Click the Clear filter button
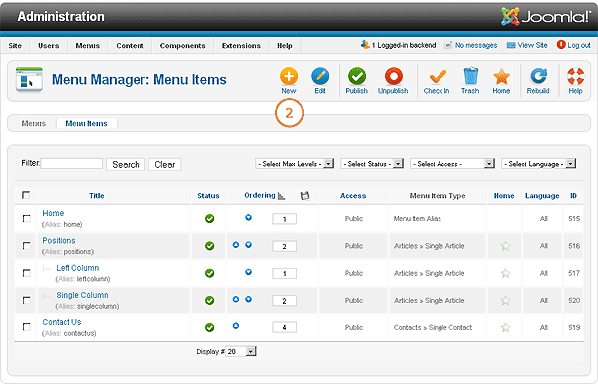The height and width of the screenshot is (385, 598). (165, 164)
